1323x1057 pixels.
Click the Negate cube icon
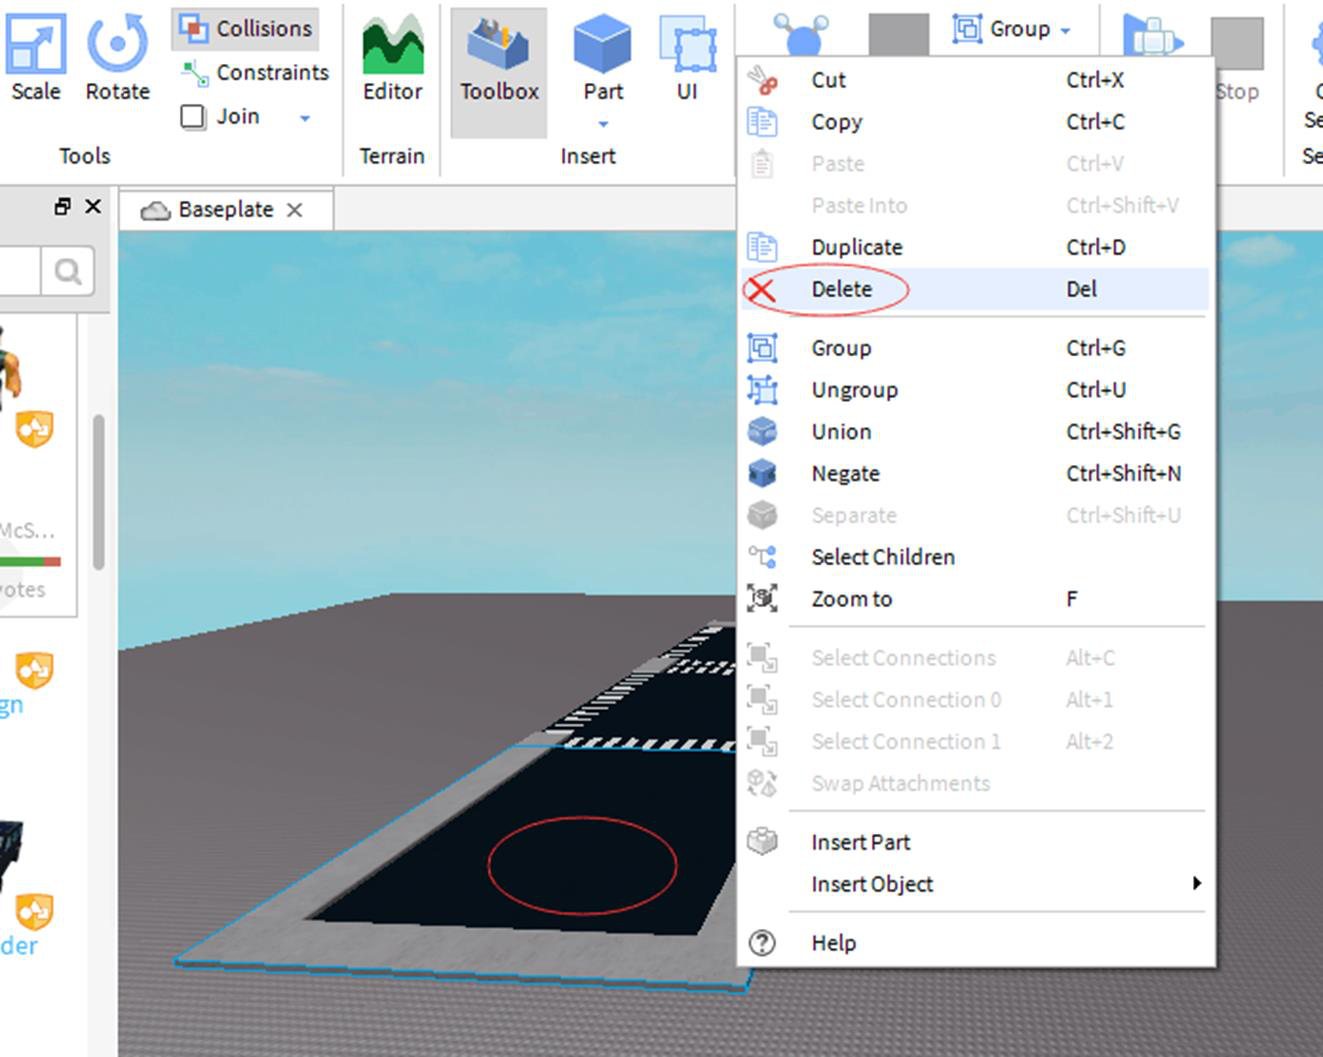click(x=762, y=473)
